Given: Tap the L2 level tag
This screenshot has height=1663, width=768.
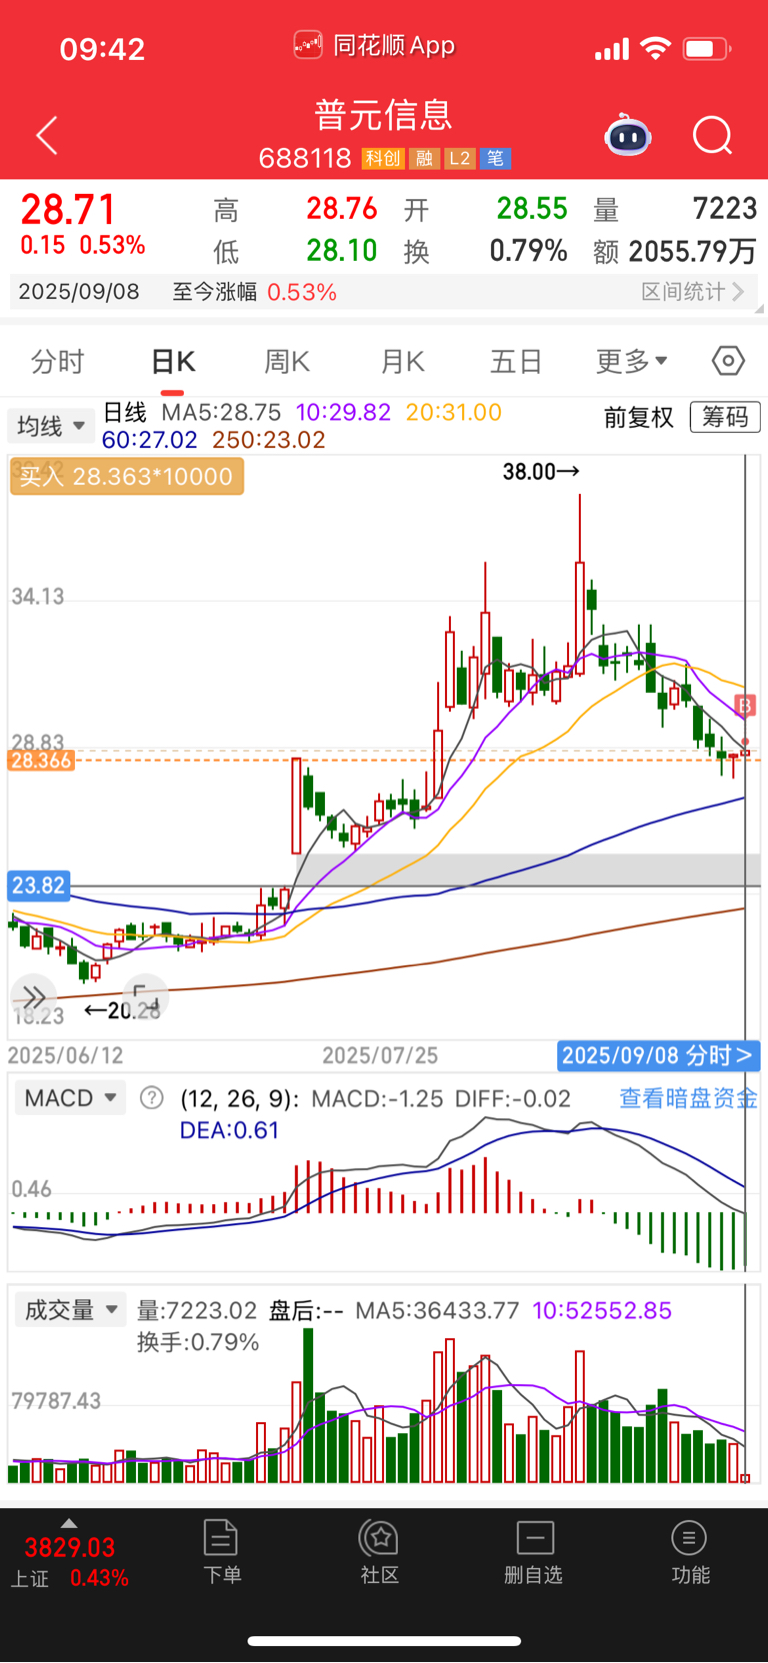Looking at the screenshot, I should (459, 158).
